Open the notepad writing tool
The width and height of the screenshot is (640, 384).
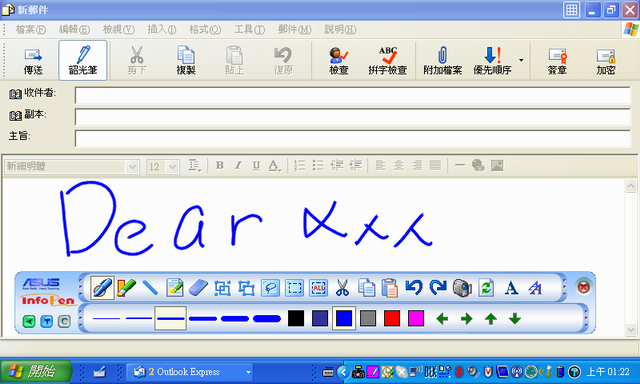pos(175,288)
